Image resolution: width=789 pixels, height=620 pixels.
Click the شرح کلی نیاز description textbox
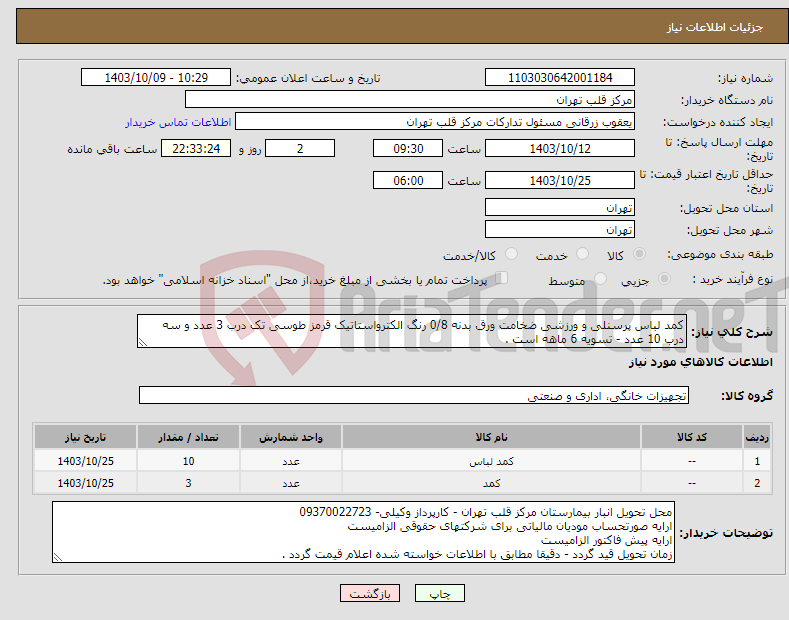point(412,331)
